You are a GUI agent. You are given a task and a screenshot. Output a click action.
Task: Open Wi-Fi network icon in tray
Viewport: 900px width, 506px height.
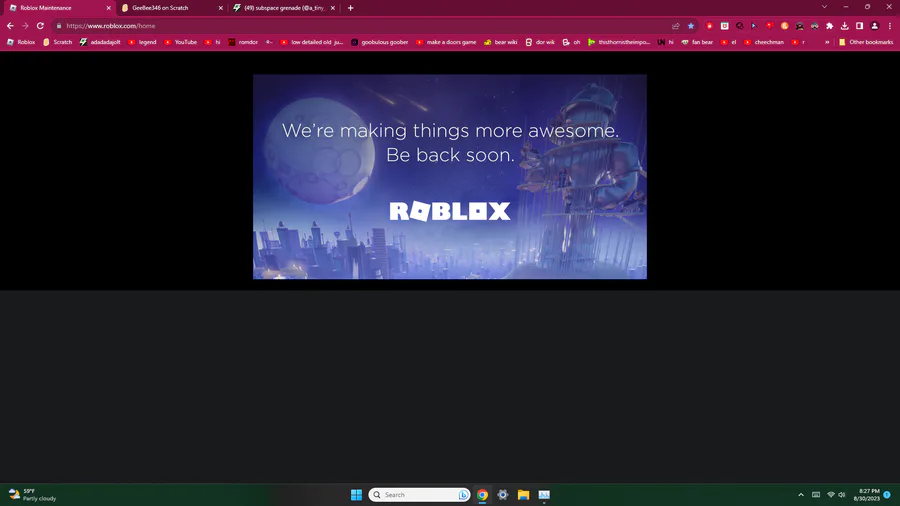(831, 495)
